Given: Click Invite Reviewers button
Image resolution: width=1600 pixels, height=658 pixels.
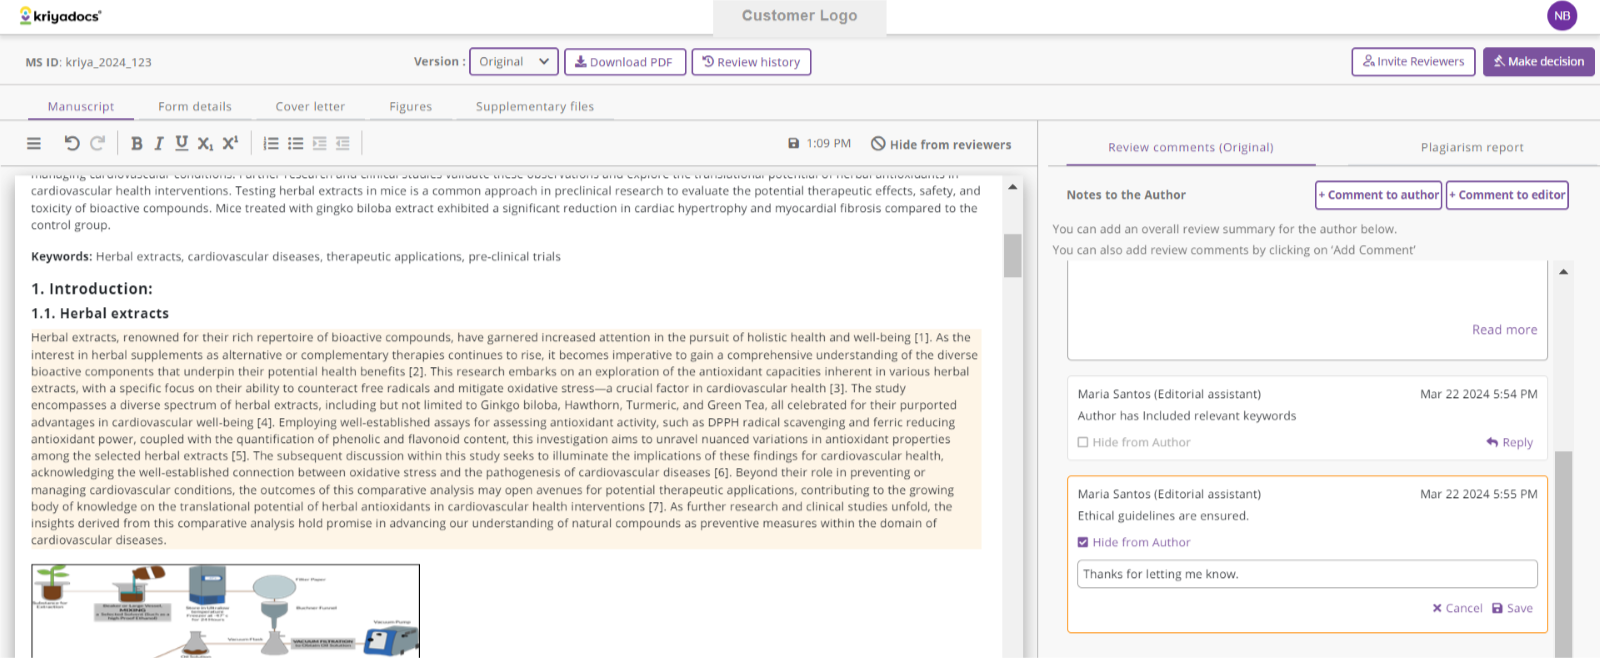Looking at the screenshot, I should point(1413,61).
